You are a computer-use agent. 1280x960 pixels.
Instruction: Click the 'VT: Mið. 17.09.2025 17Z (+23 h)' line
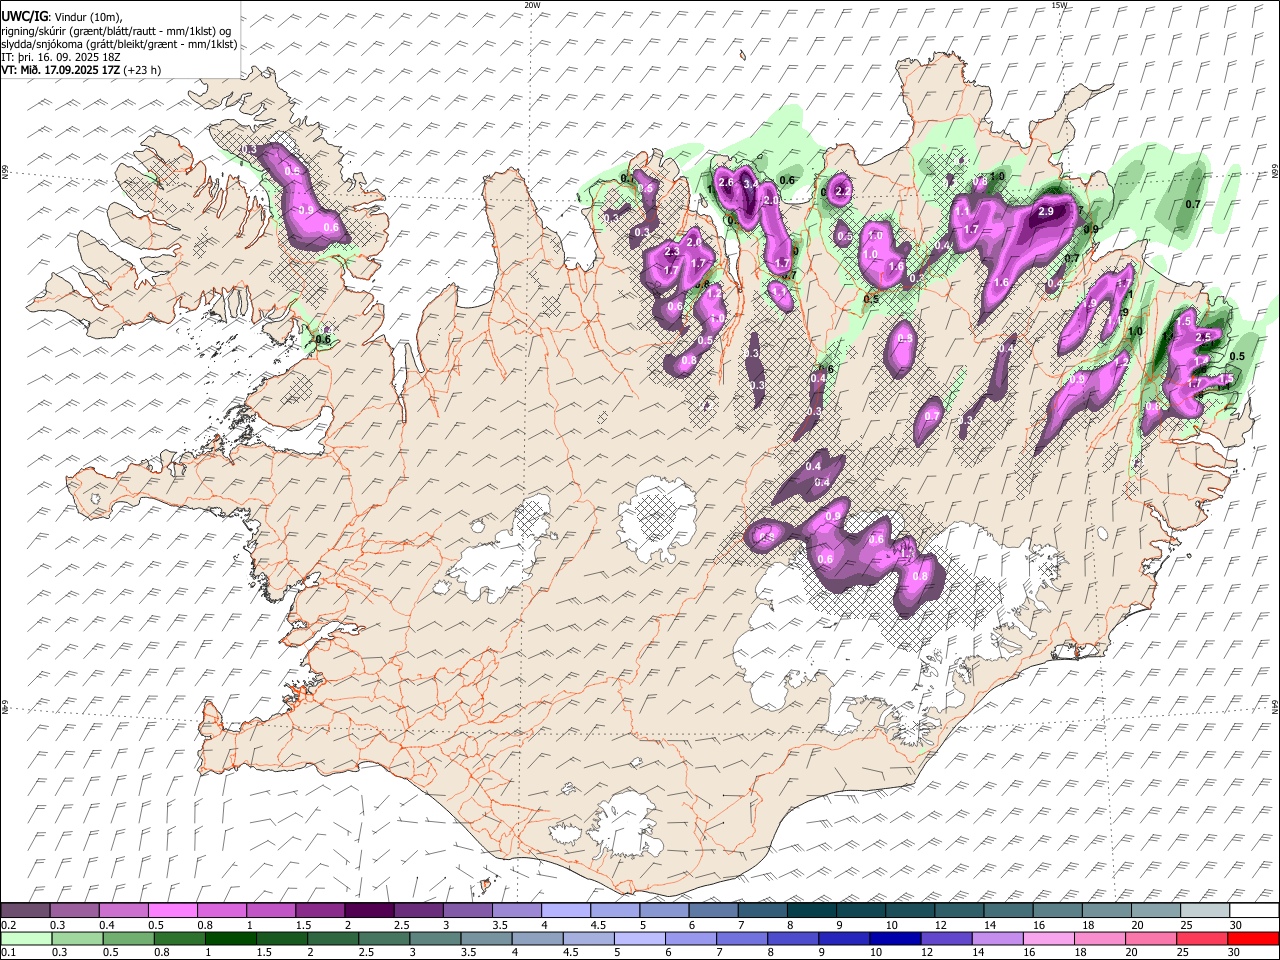pyautogui.click(x=81, y=70)
